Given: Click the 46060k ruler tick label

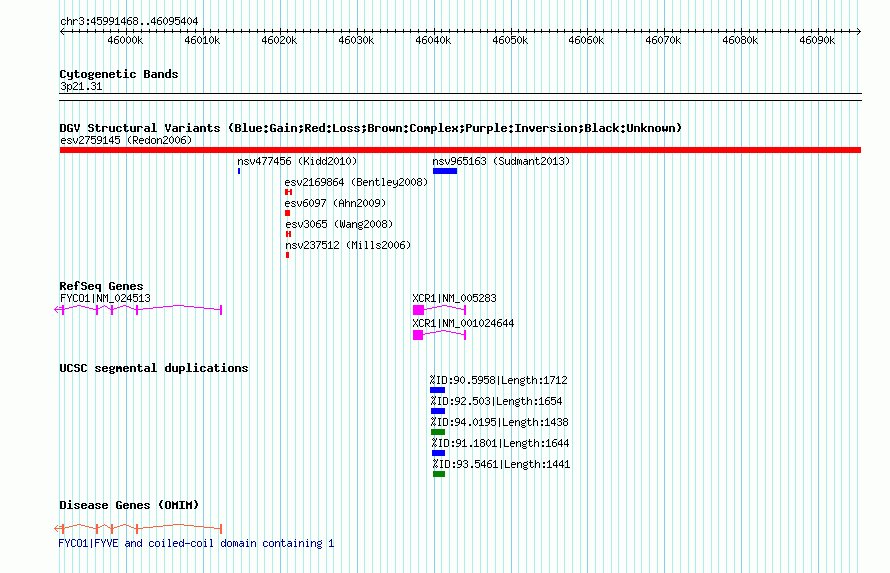Looking at the screenshot, I should point(586,40).
